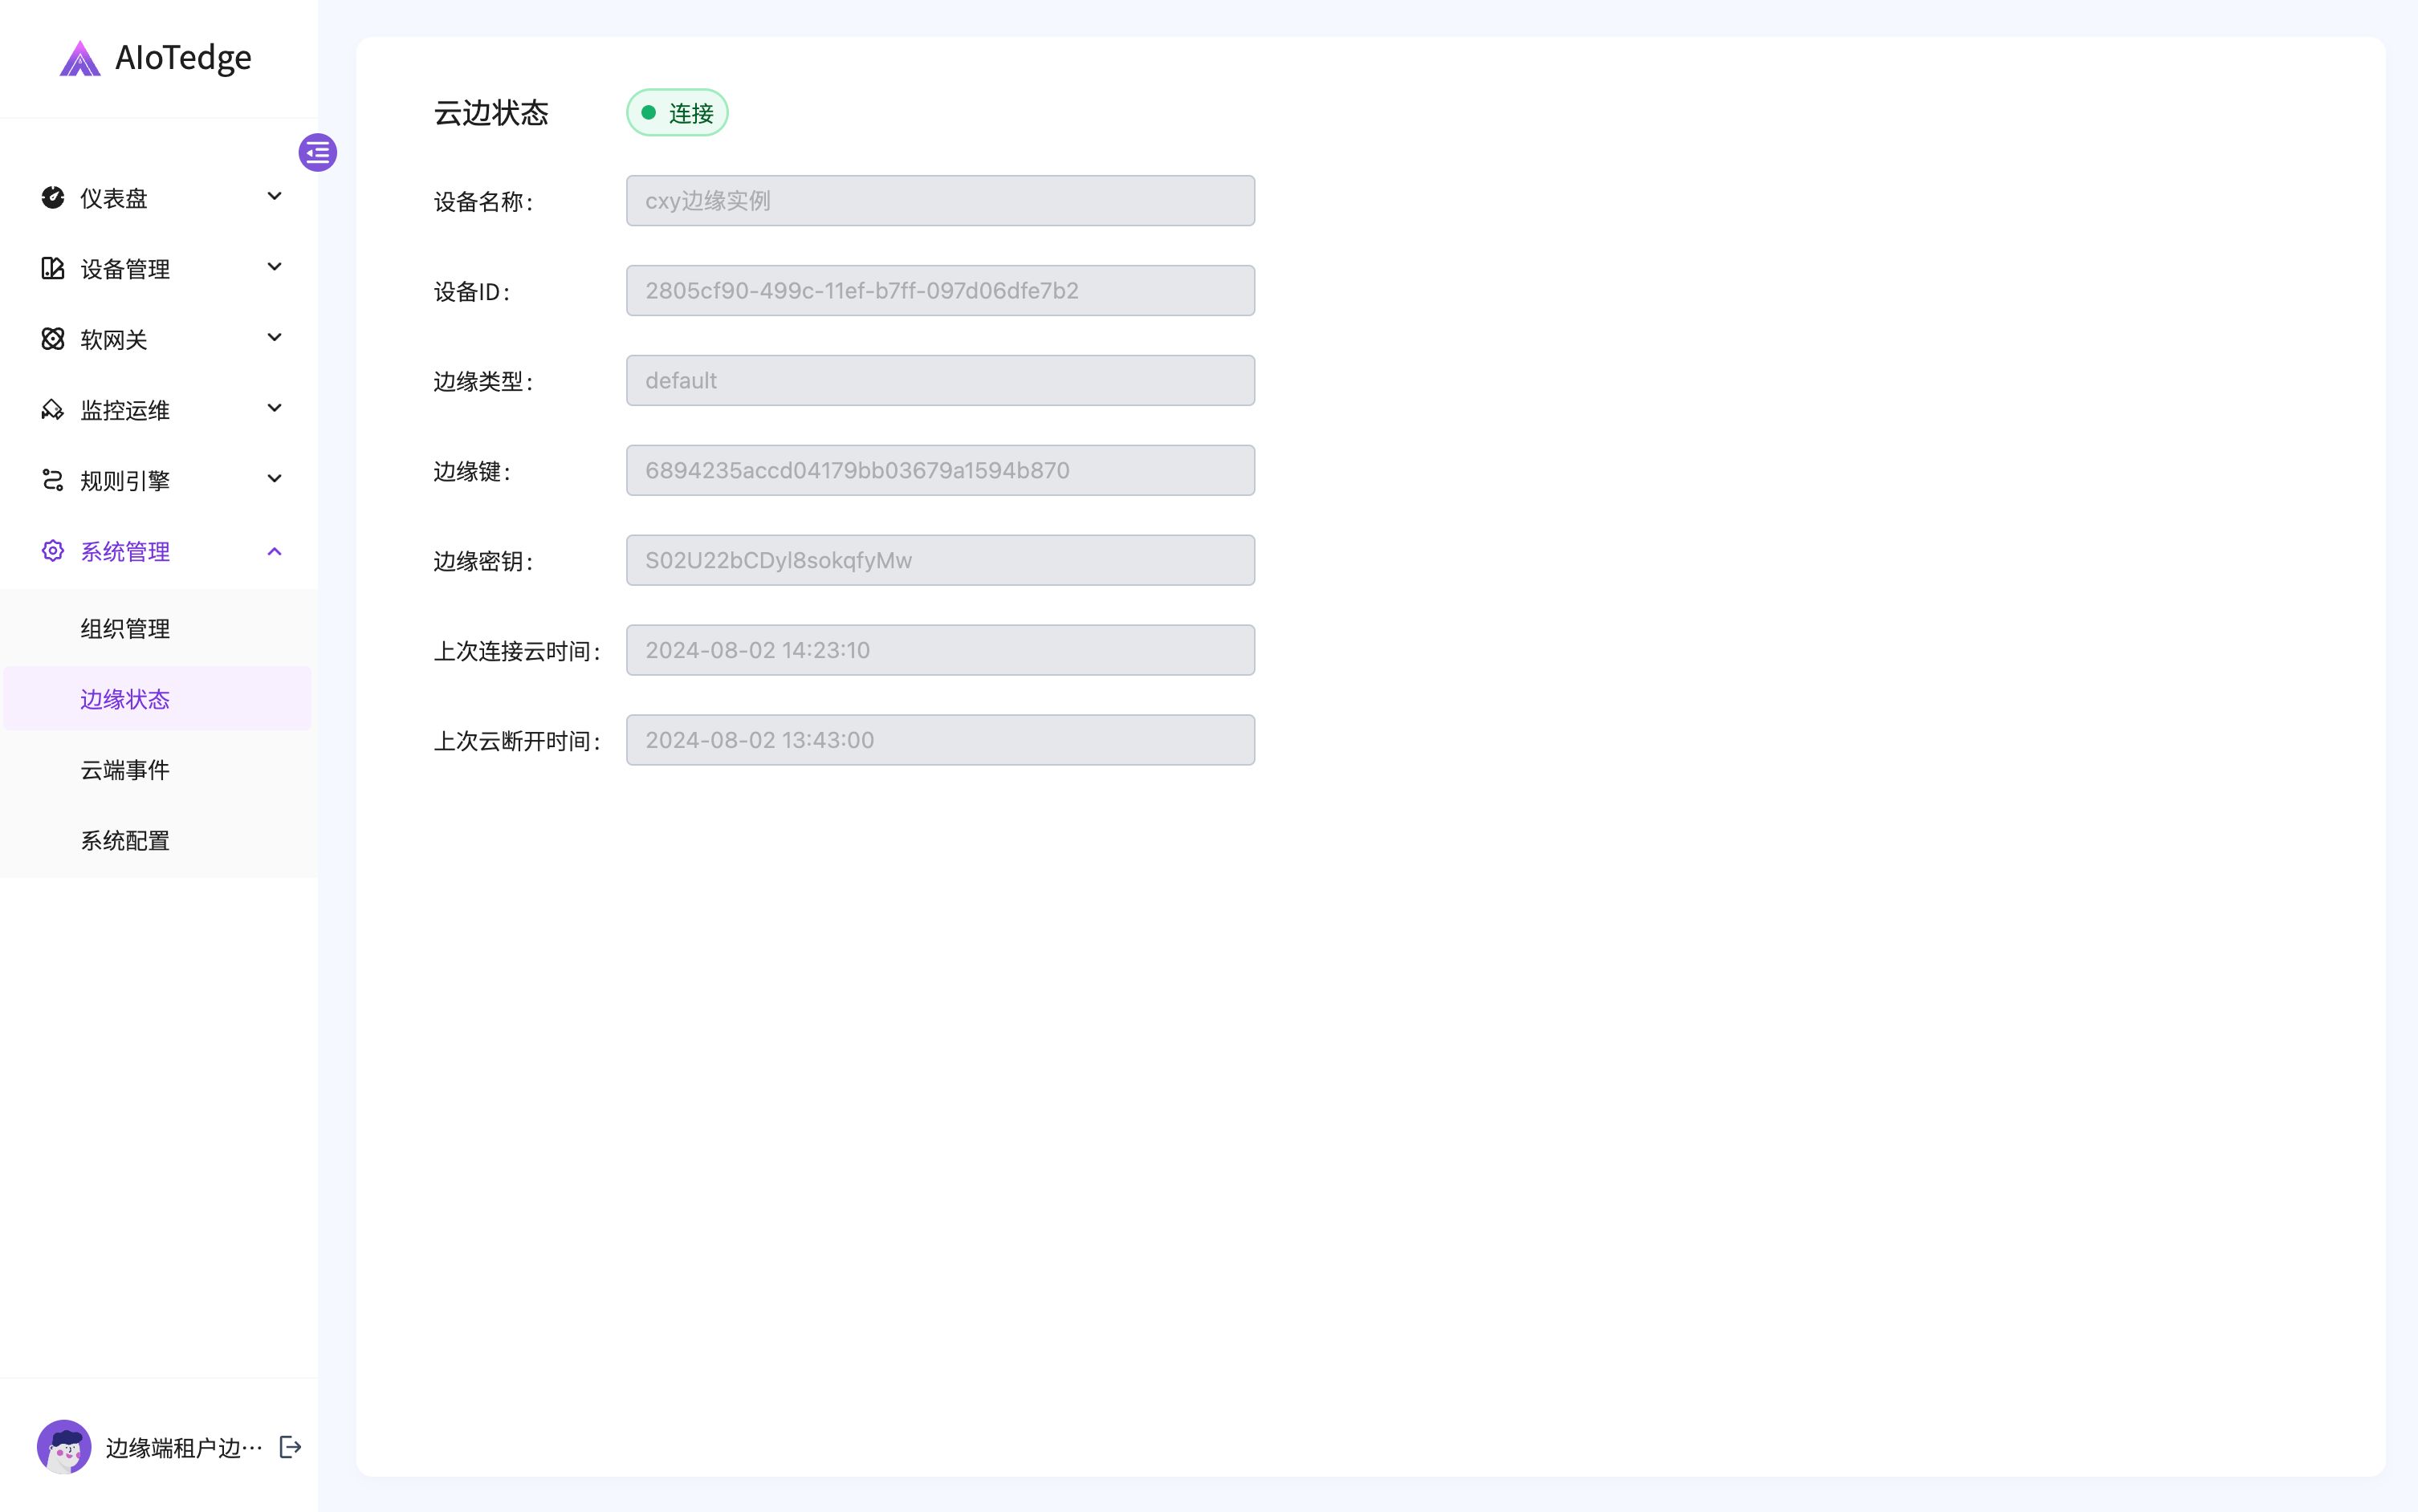Image resolution: width=2418 pixels, height=1512 pixels.
Task: Click the 边缘密钥 input field
Action: point(940,560)
